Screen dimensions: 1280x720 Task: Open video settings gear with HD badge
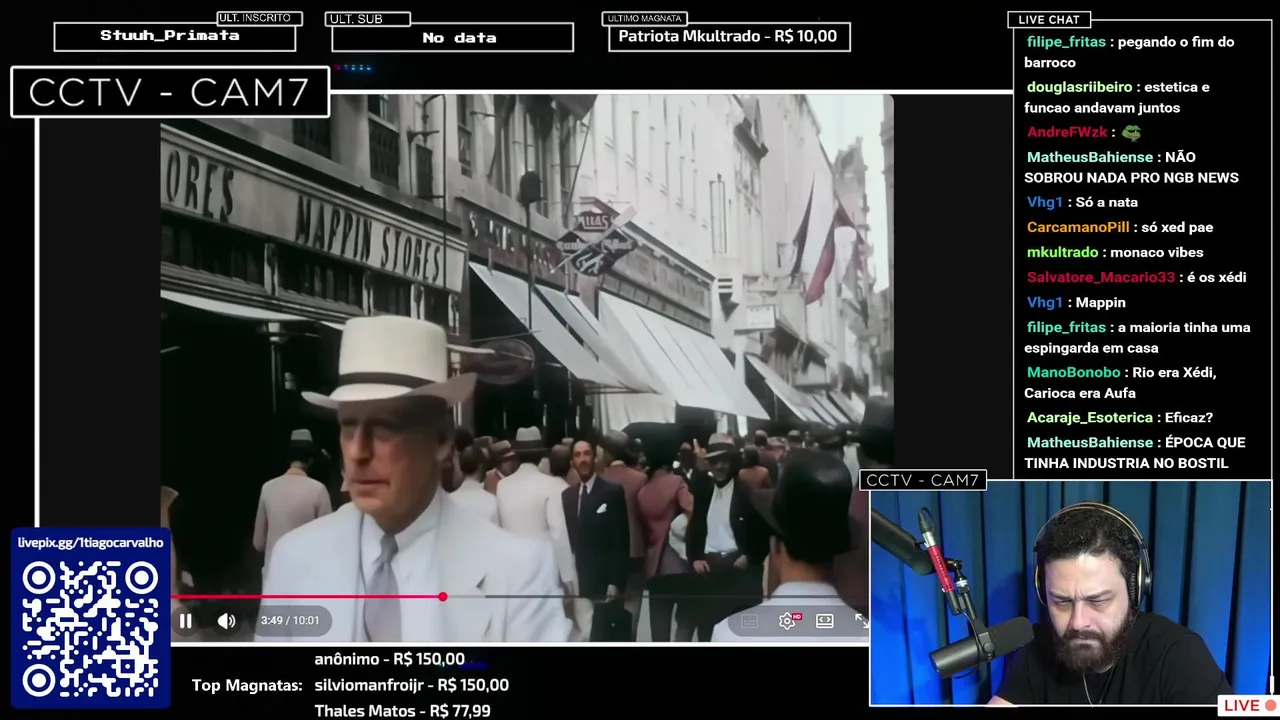click(788, 621)
